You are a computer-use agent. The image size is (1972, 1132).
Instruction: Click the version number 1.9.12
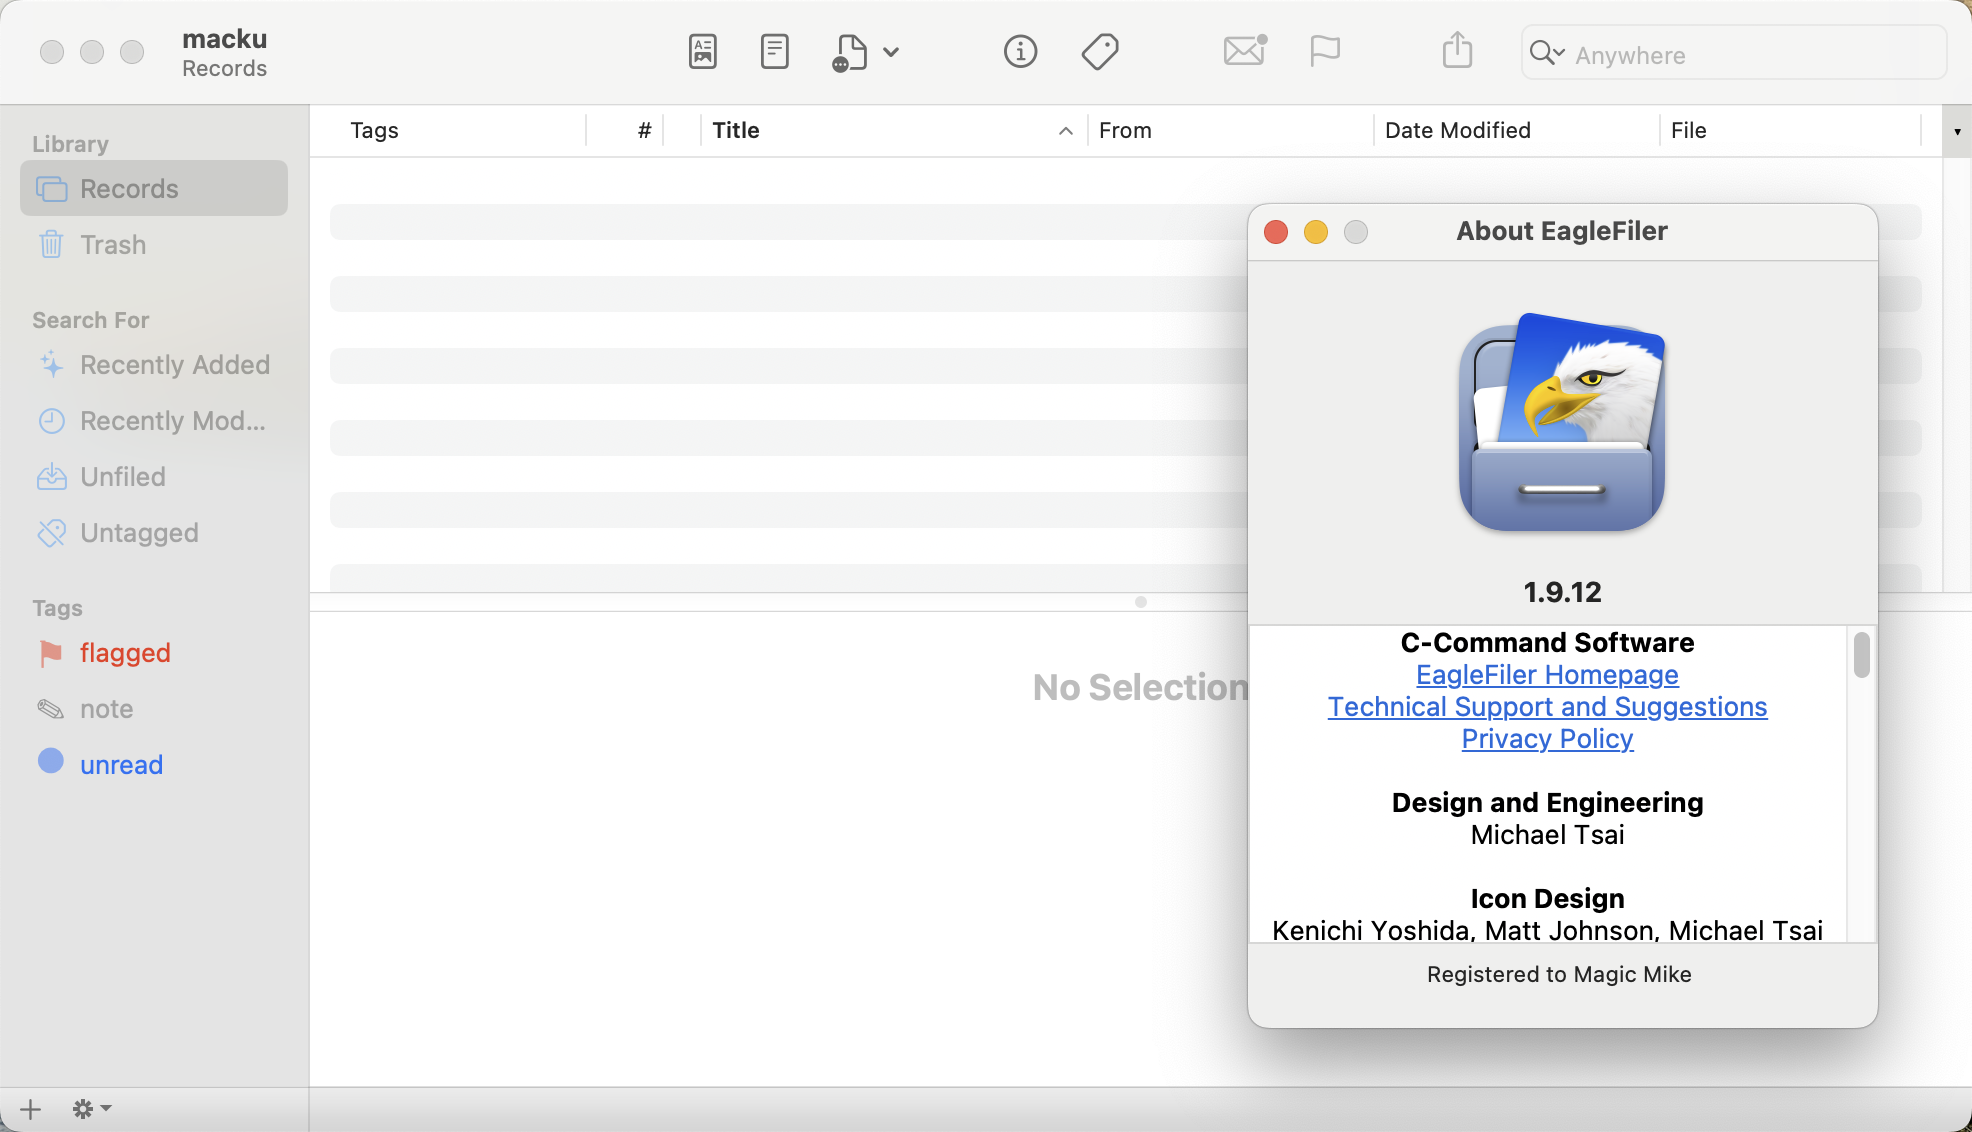pos(1562,592)
